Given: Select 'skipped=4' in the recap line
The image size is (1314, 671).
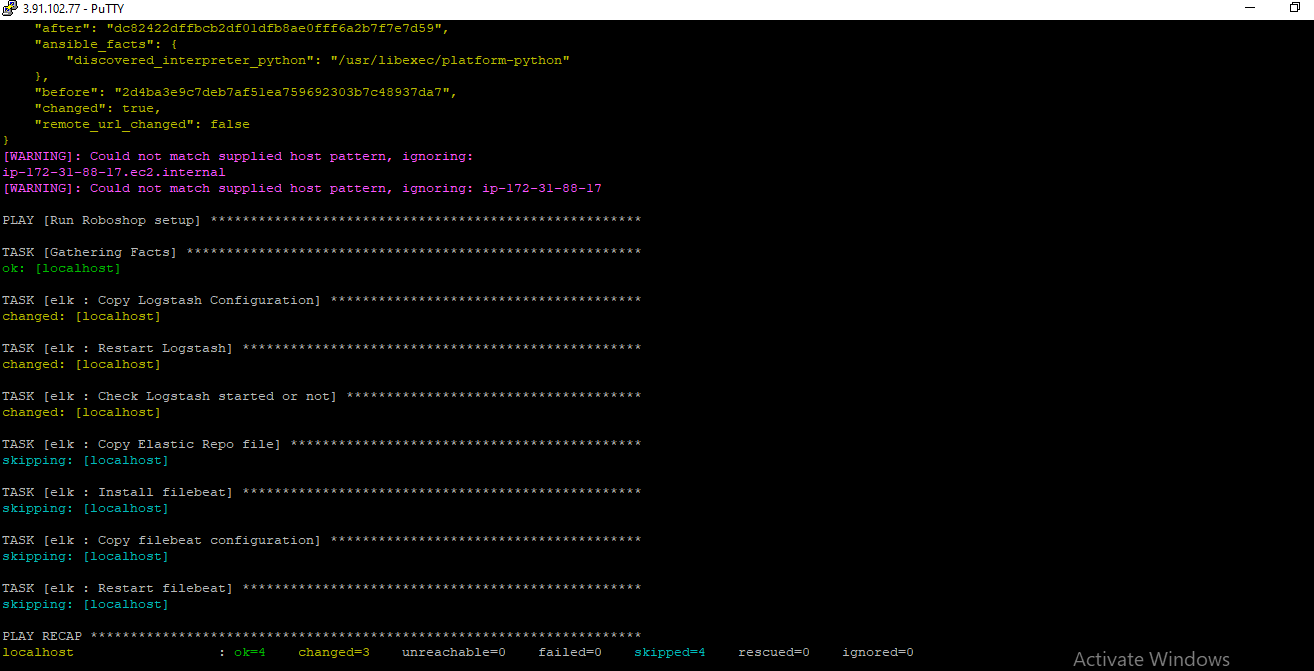Looking at the screenshot, I should click(x=669, y=651).
